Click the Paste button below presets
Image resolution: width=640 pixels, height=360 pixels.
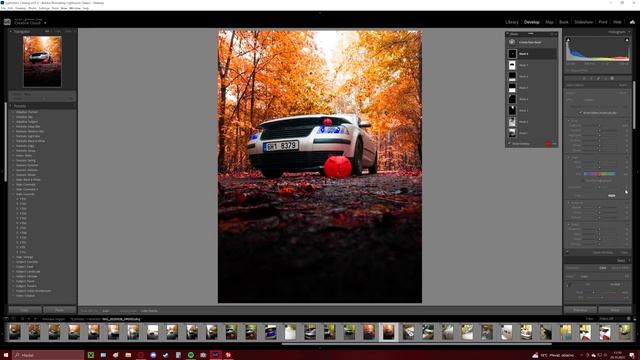[60, 310]
